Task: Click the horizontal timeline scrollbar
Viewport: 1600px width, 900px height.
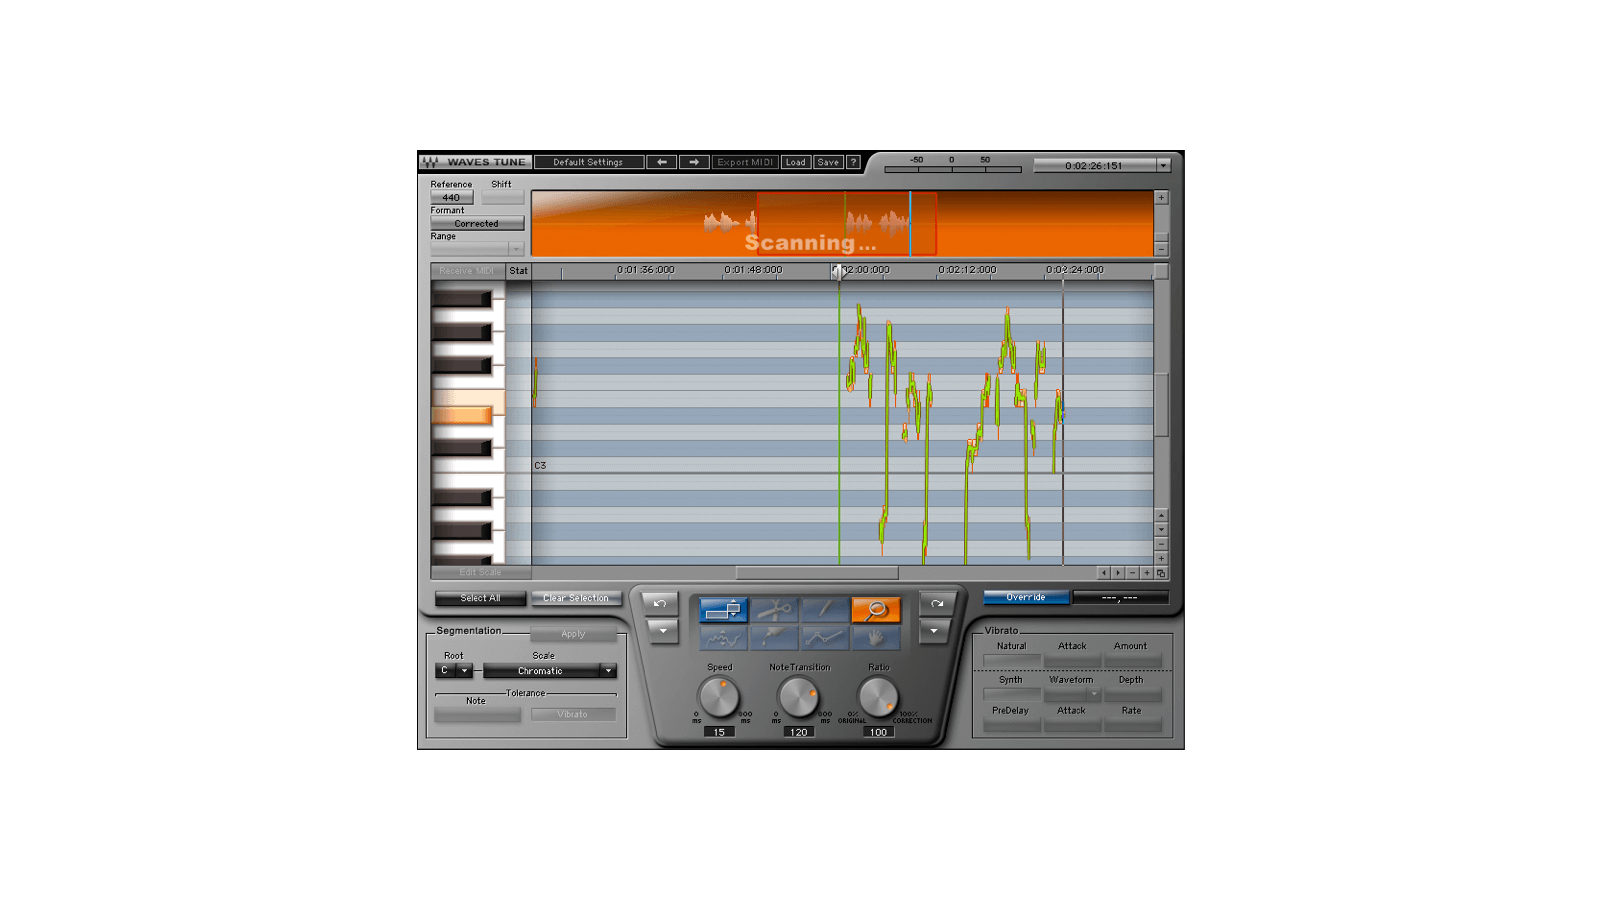Action: coord(817,573)
